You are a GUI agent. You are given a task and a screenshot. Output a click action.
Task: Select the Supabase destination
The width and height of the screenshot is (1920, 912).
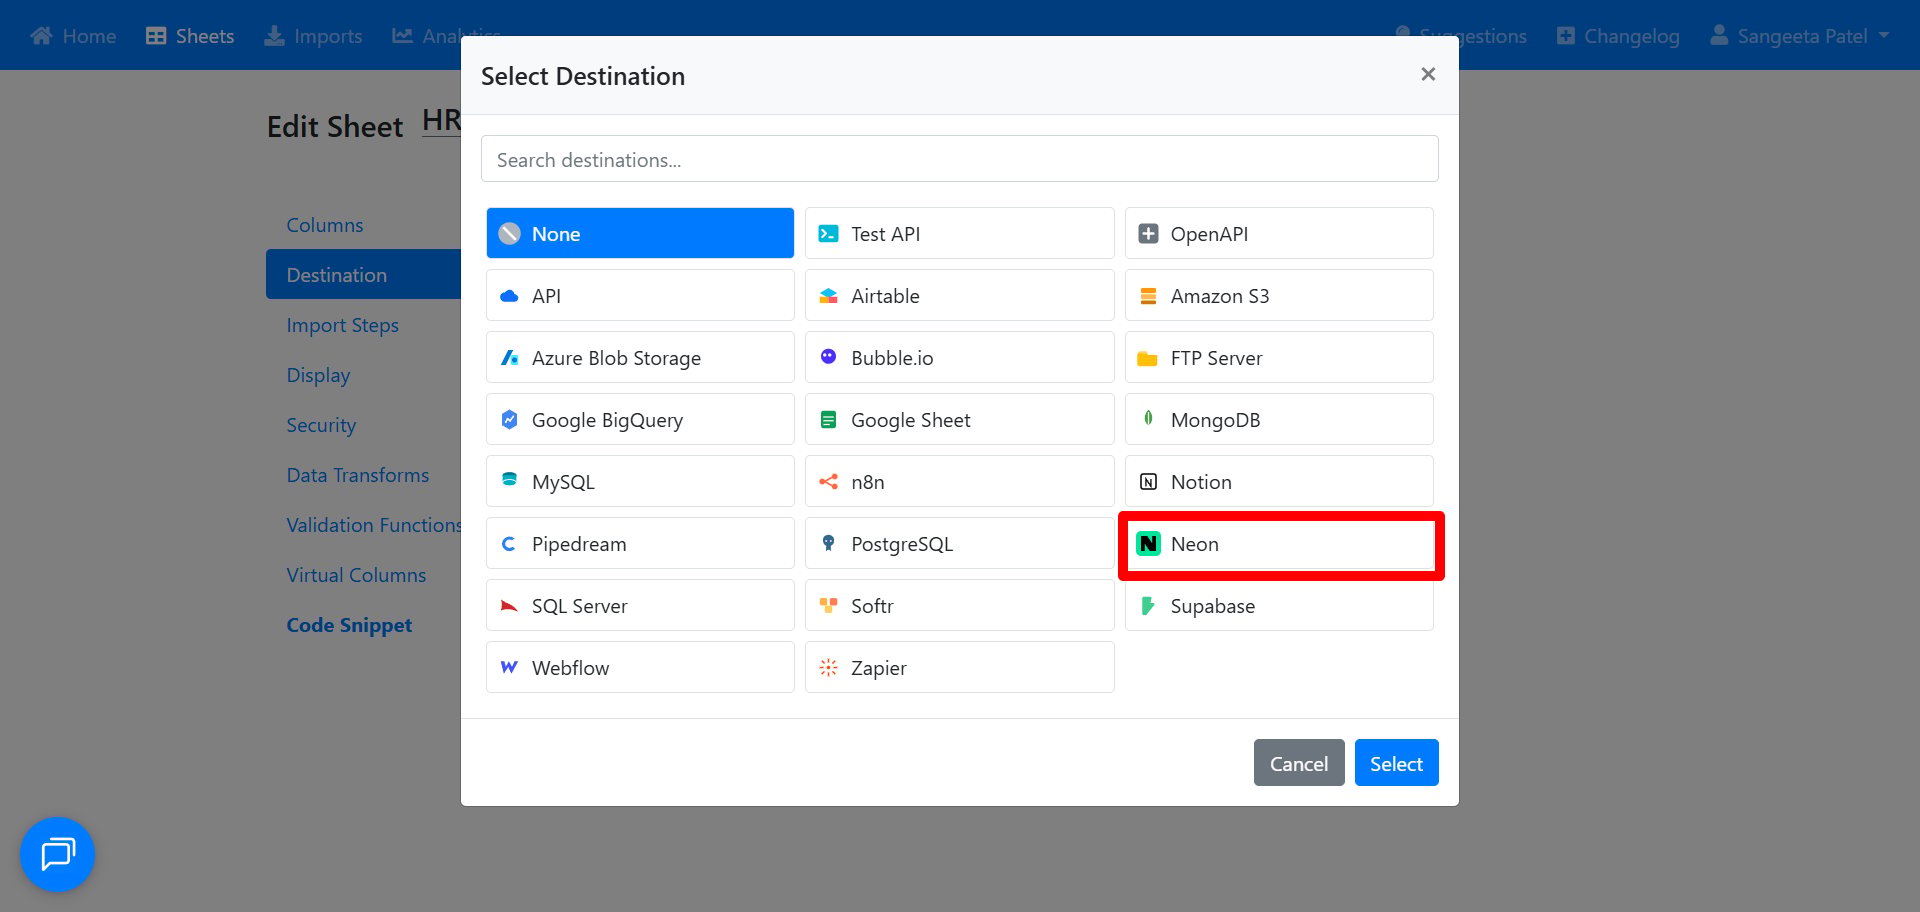click(1279, 606)
